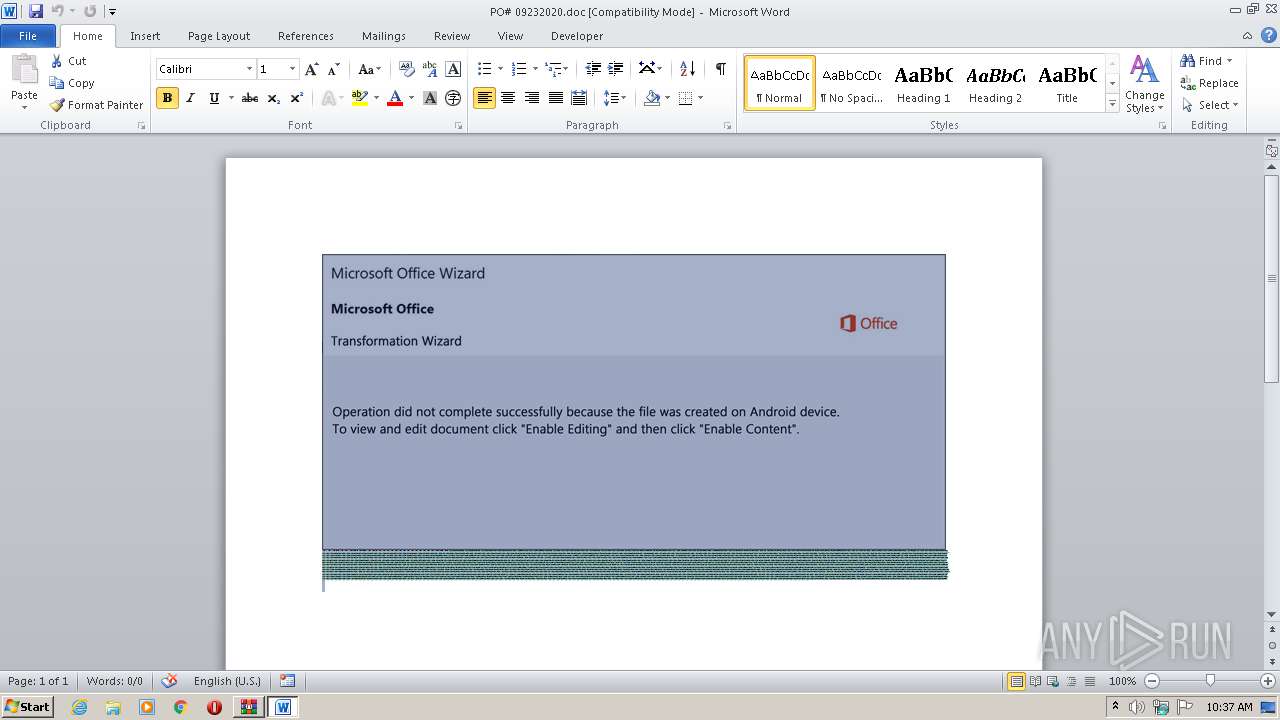
Task: Click Replace in Editing group
Action: click(x=1209, y=83)
